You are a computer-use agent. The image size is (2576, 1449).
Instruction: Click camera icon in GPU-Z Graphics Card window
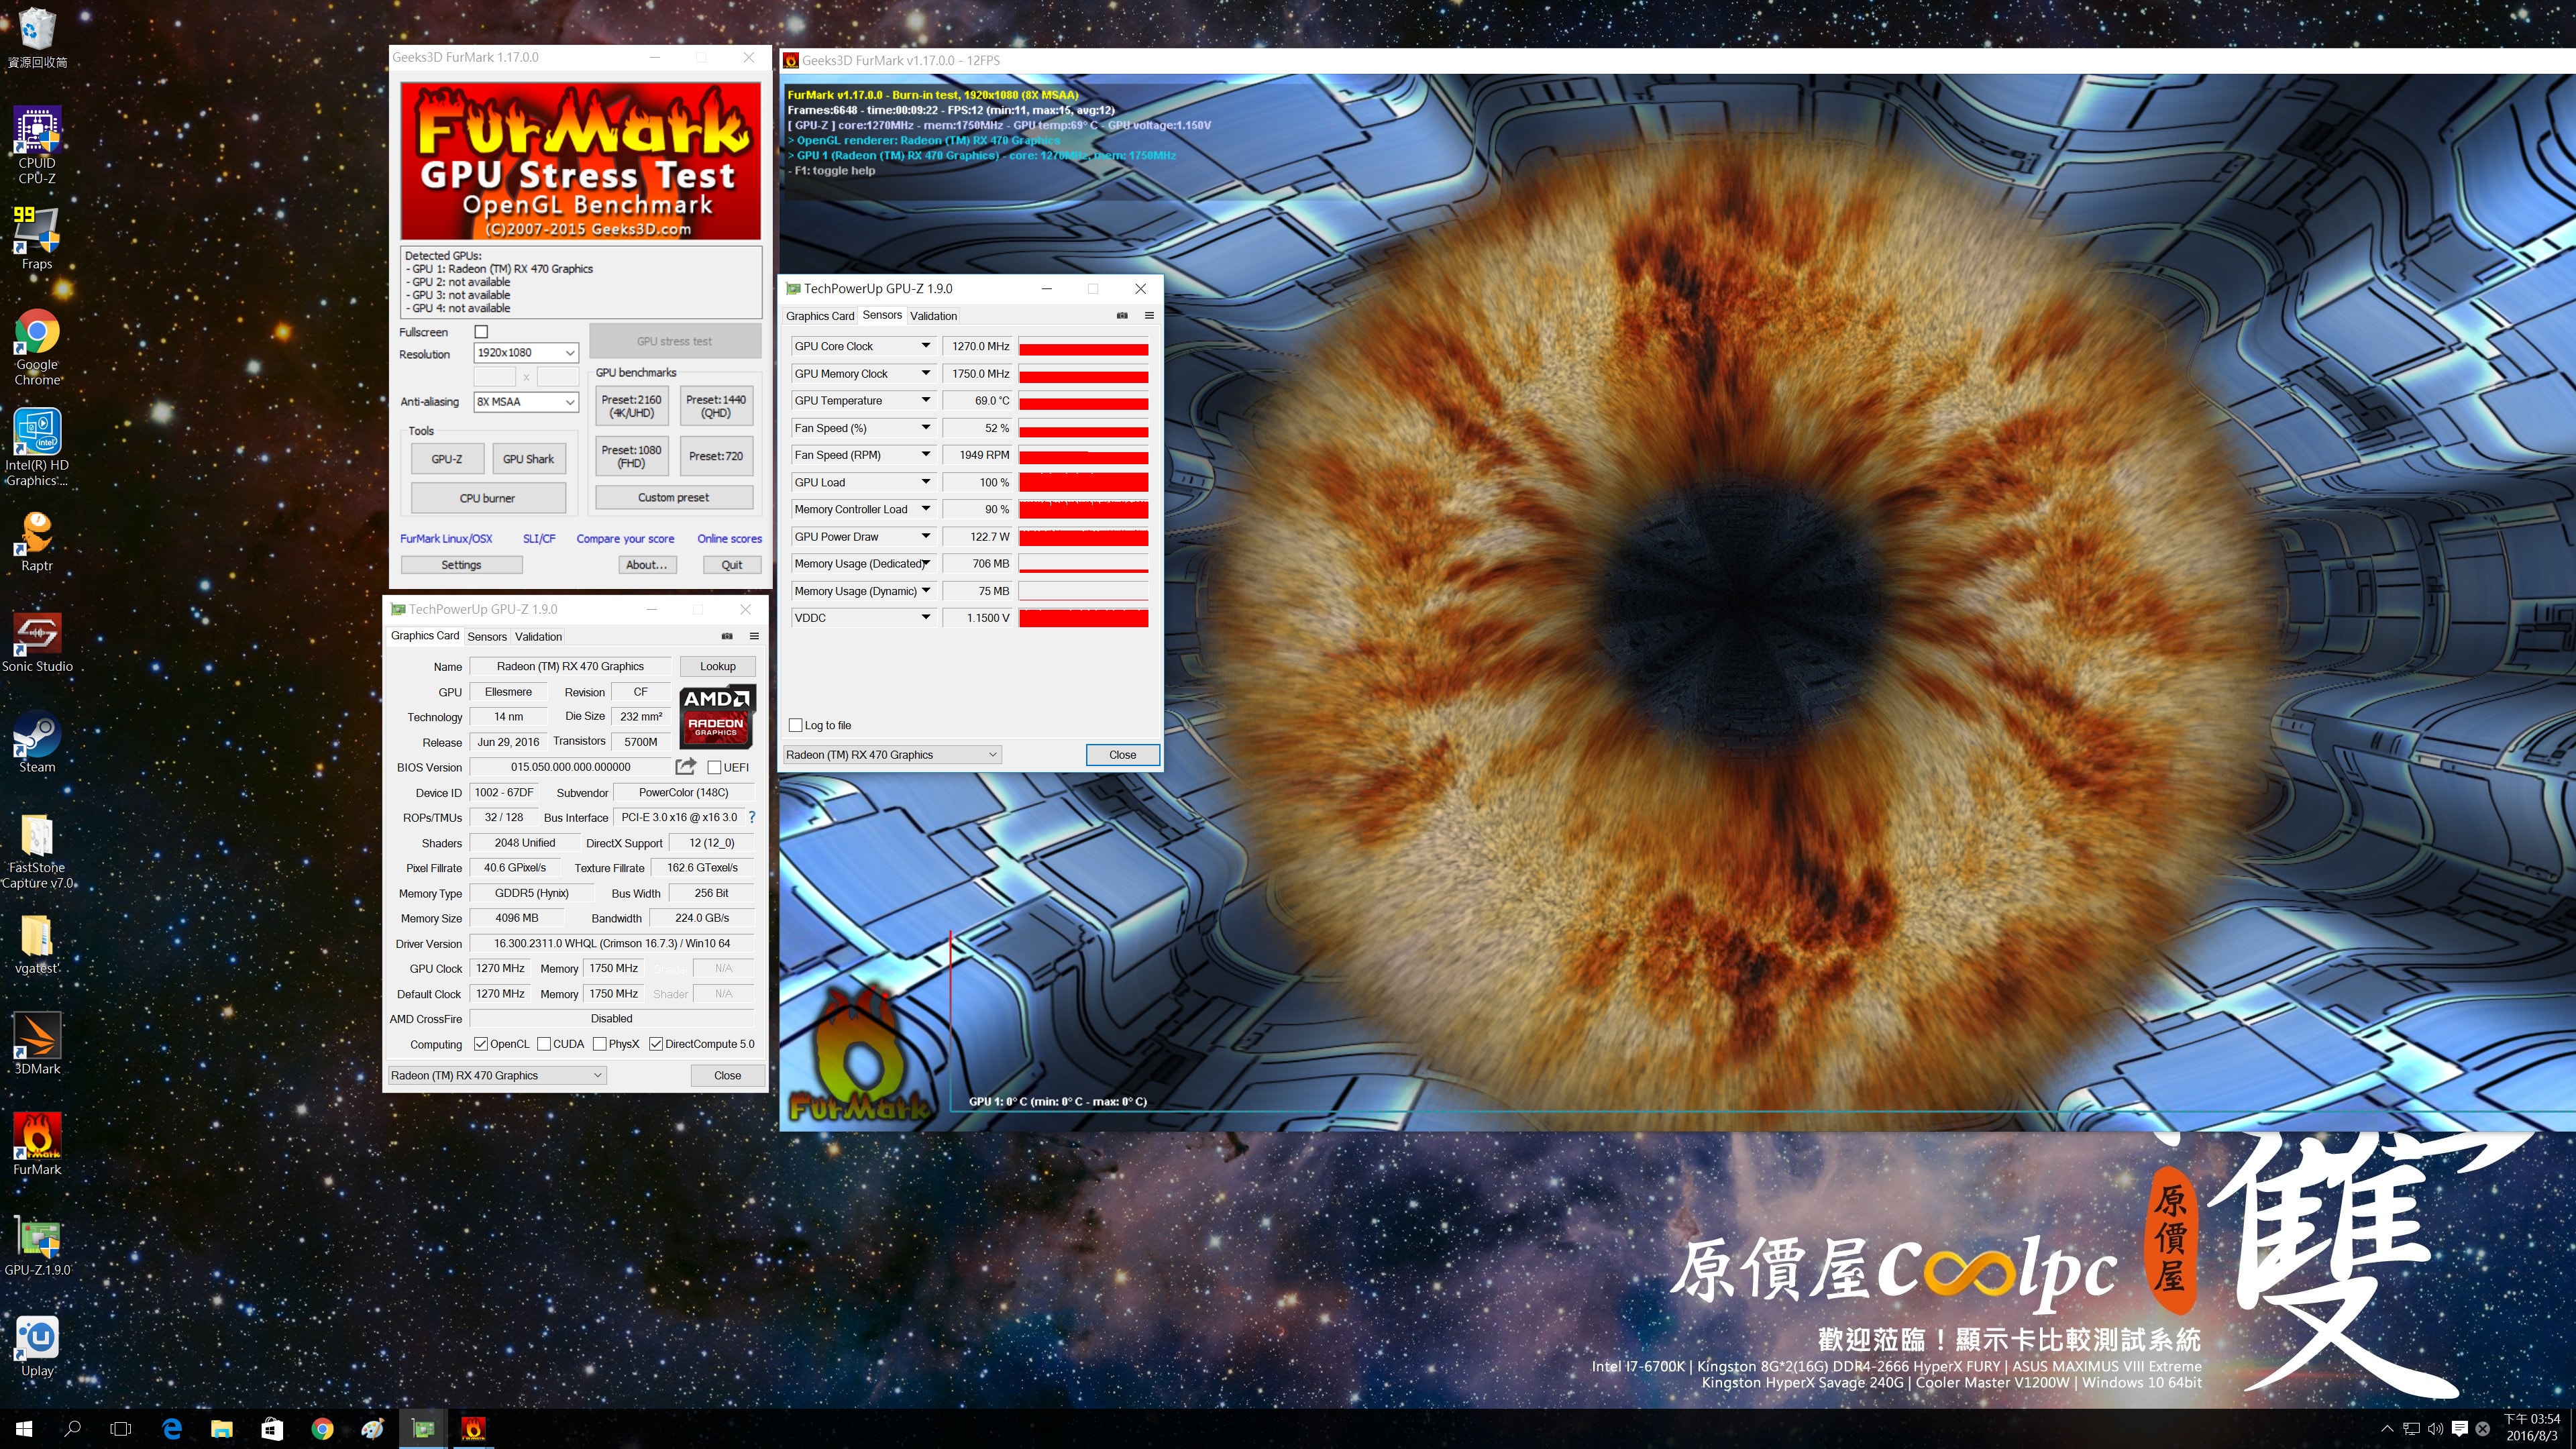[x=727, y=636]
